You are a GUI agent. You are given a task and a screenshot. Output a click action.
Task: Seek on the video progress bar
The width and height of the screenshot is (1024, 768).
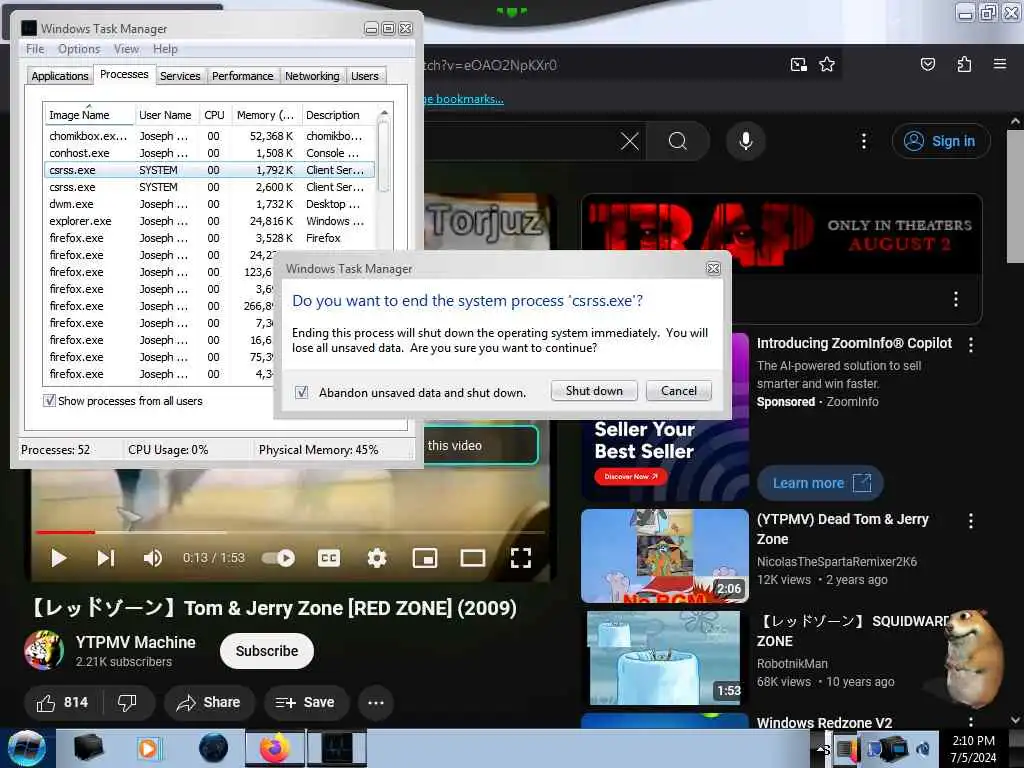pos(291,532)
